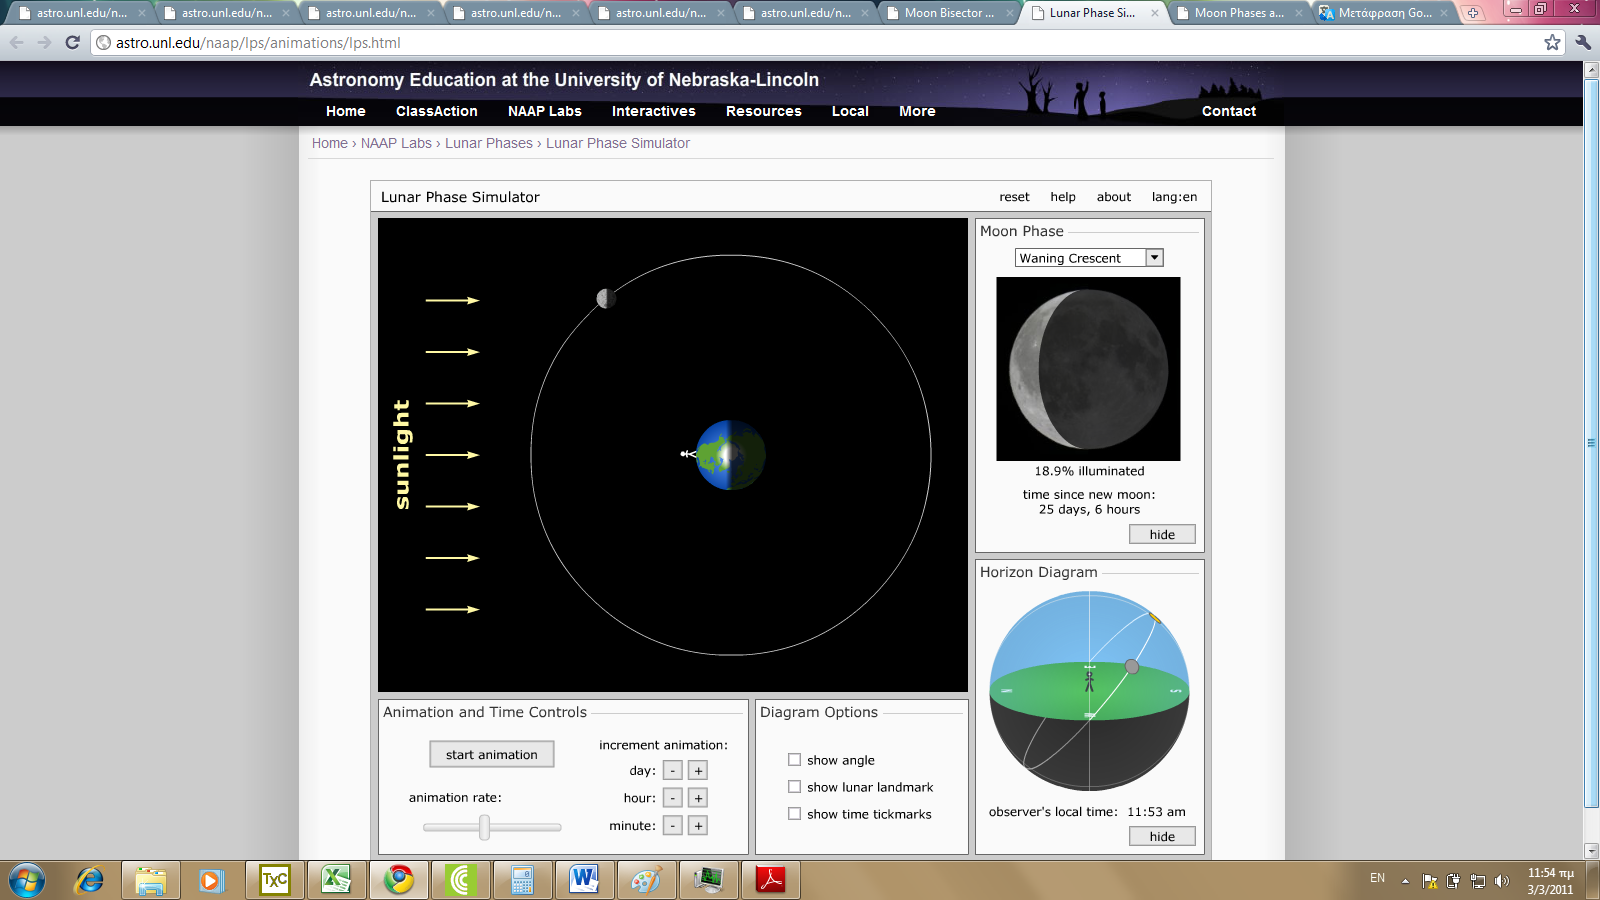
Task: Increase minute with plus button
Action: tap(698, 826)
